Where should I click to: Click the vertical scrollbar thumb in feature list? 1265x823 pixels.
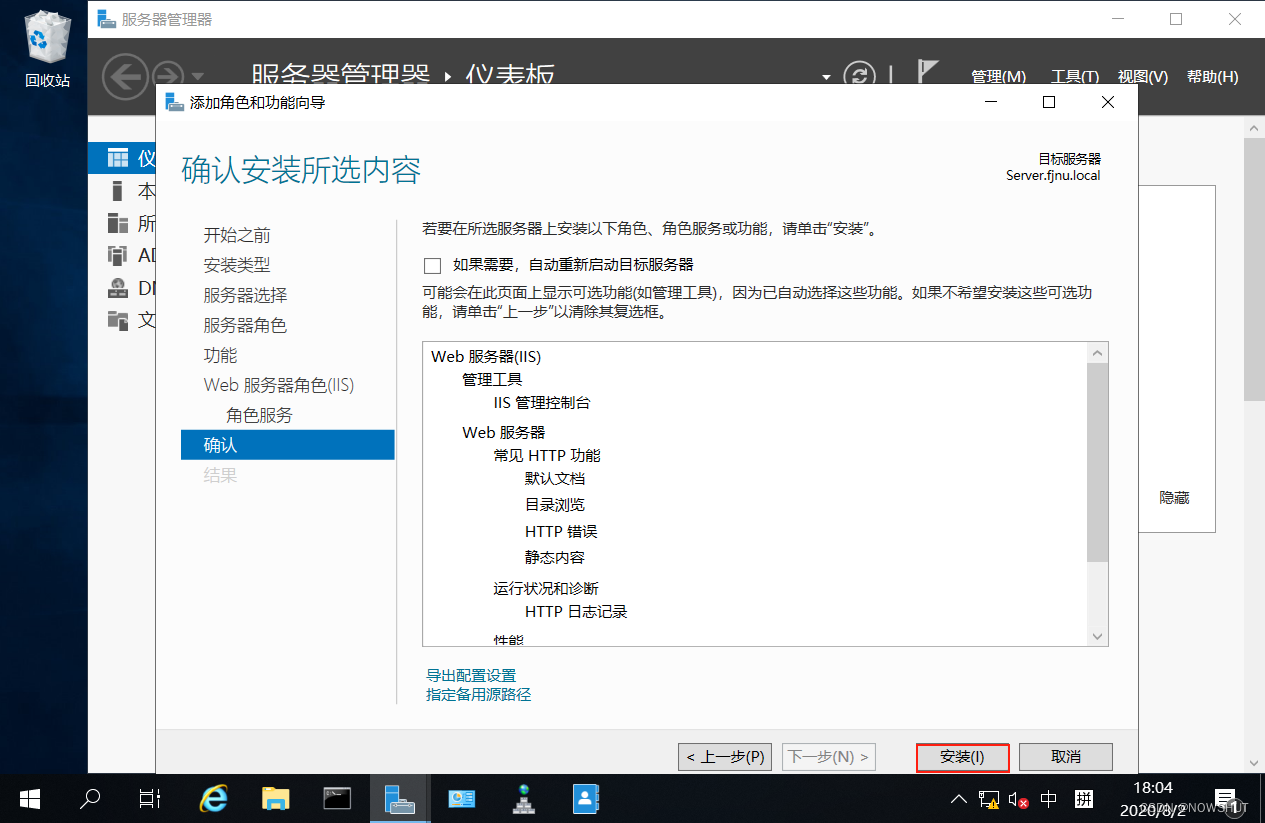(1098, 462)
